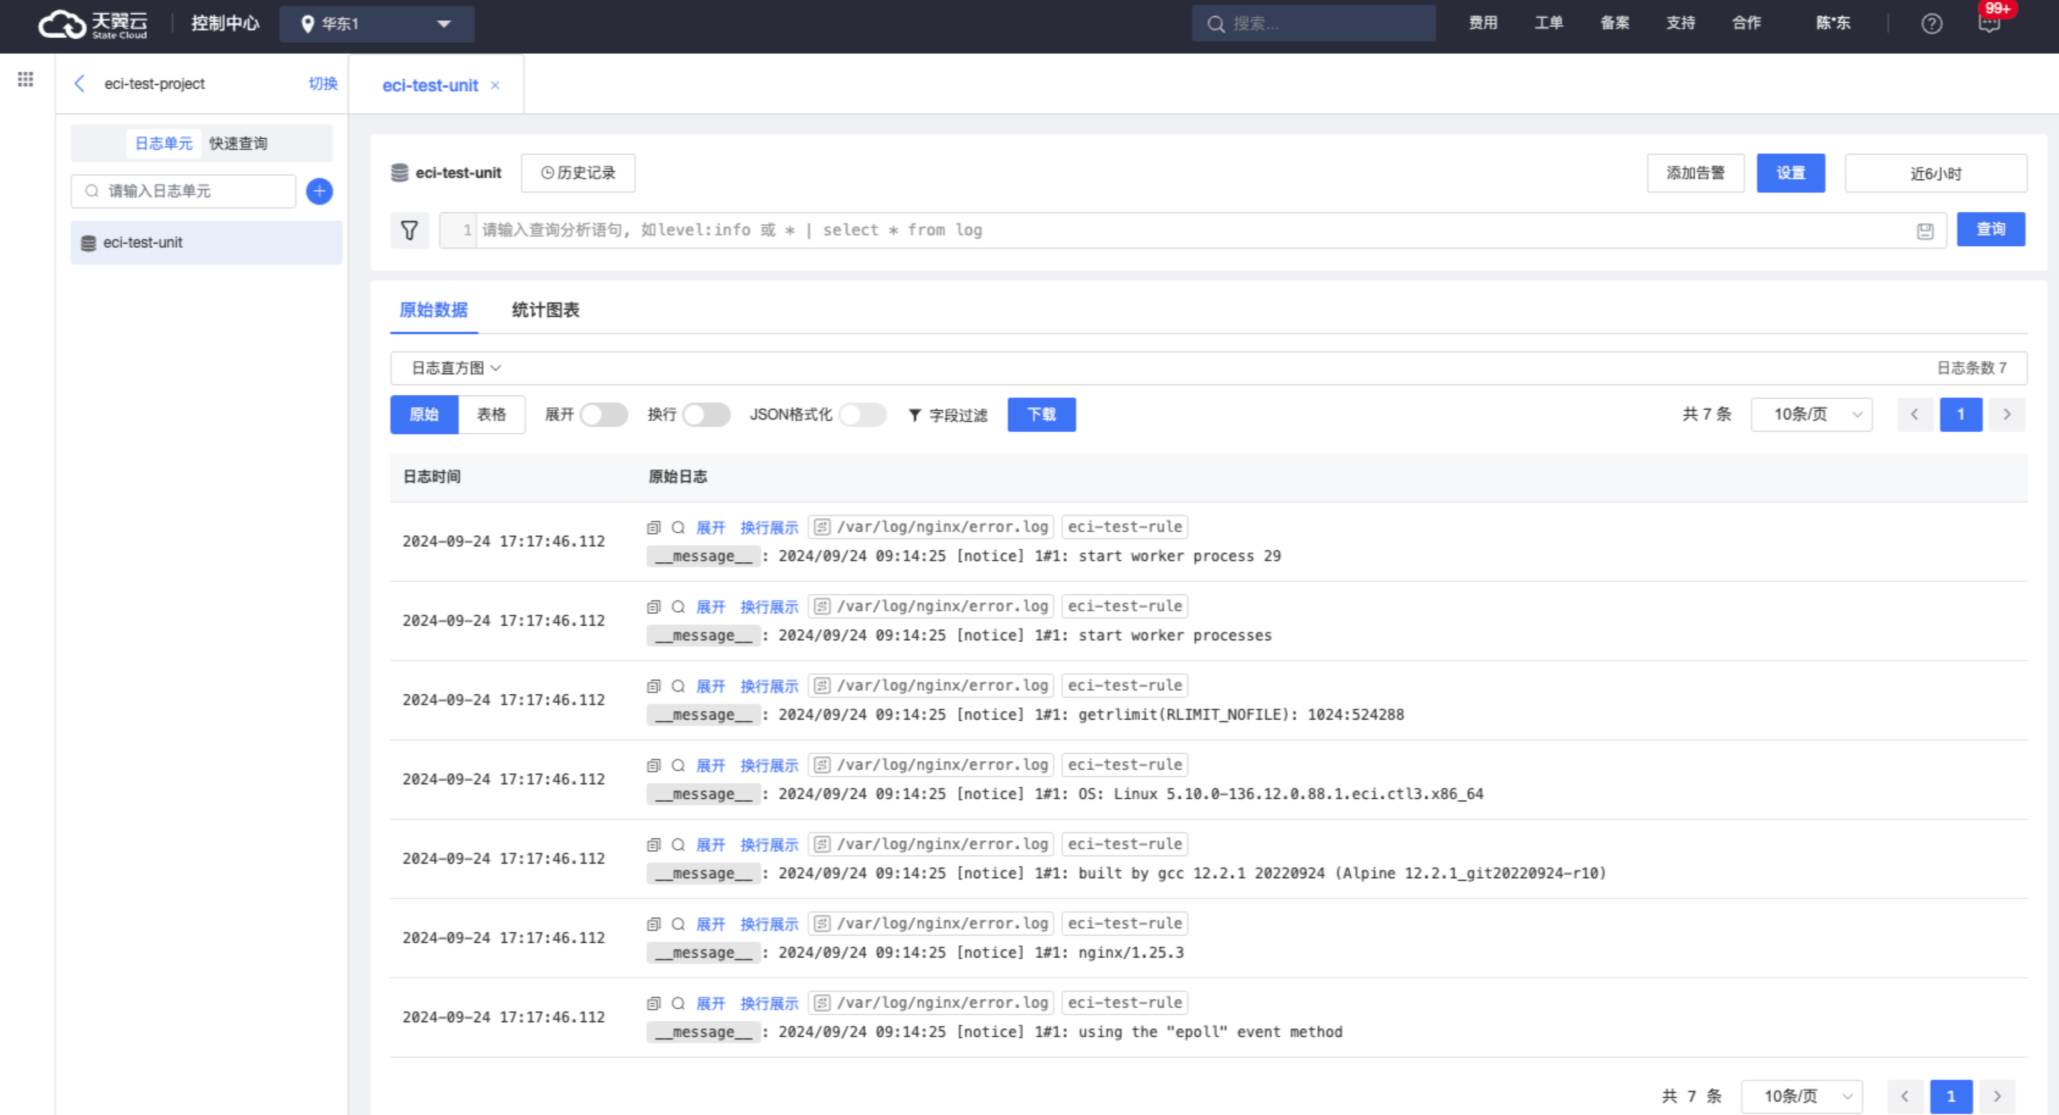2059x1115 pixels.
Task: Go to next page in bottom pagination
Action: click(1997, 1096)
